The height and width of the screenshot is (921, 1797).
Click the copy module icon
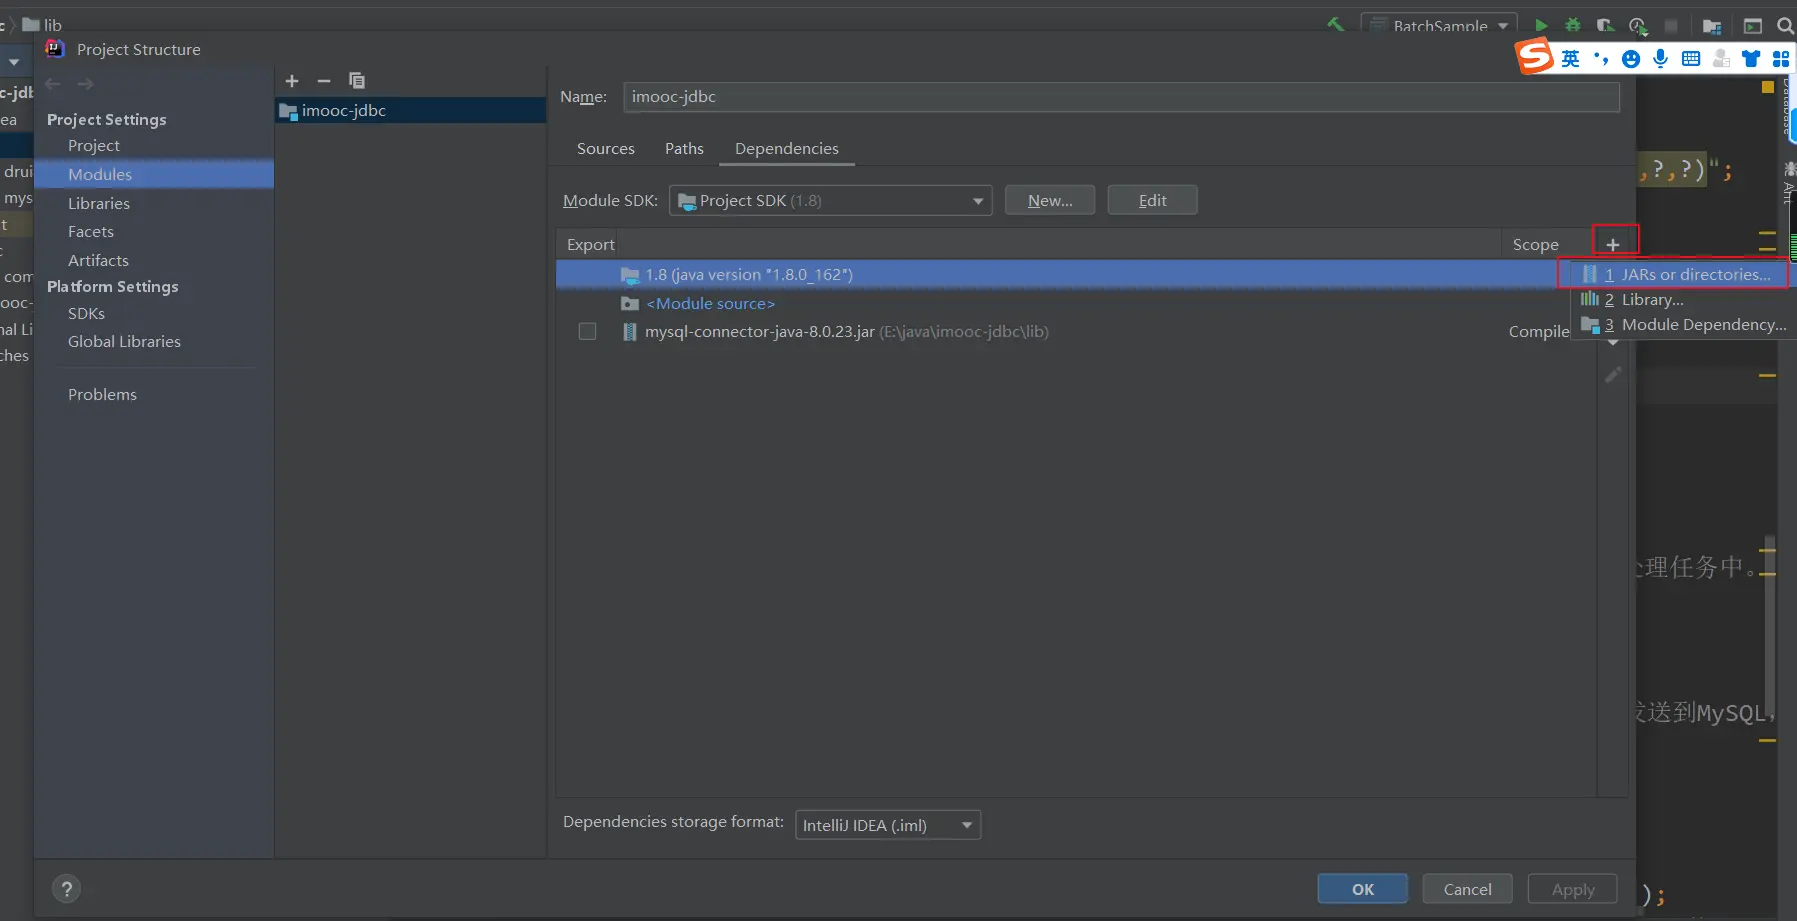357,81
